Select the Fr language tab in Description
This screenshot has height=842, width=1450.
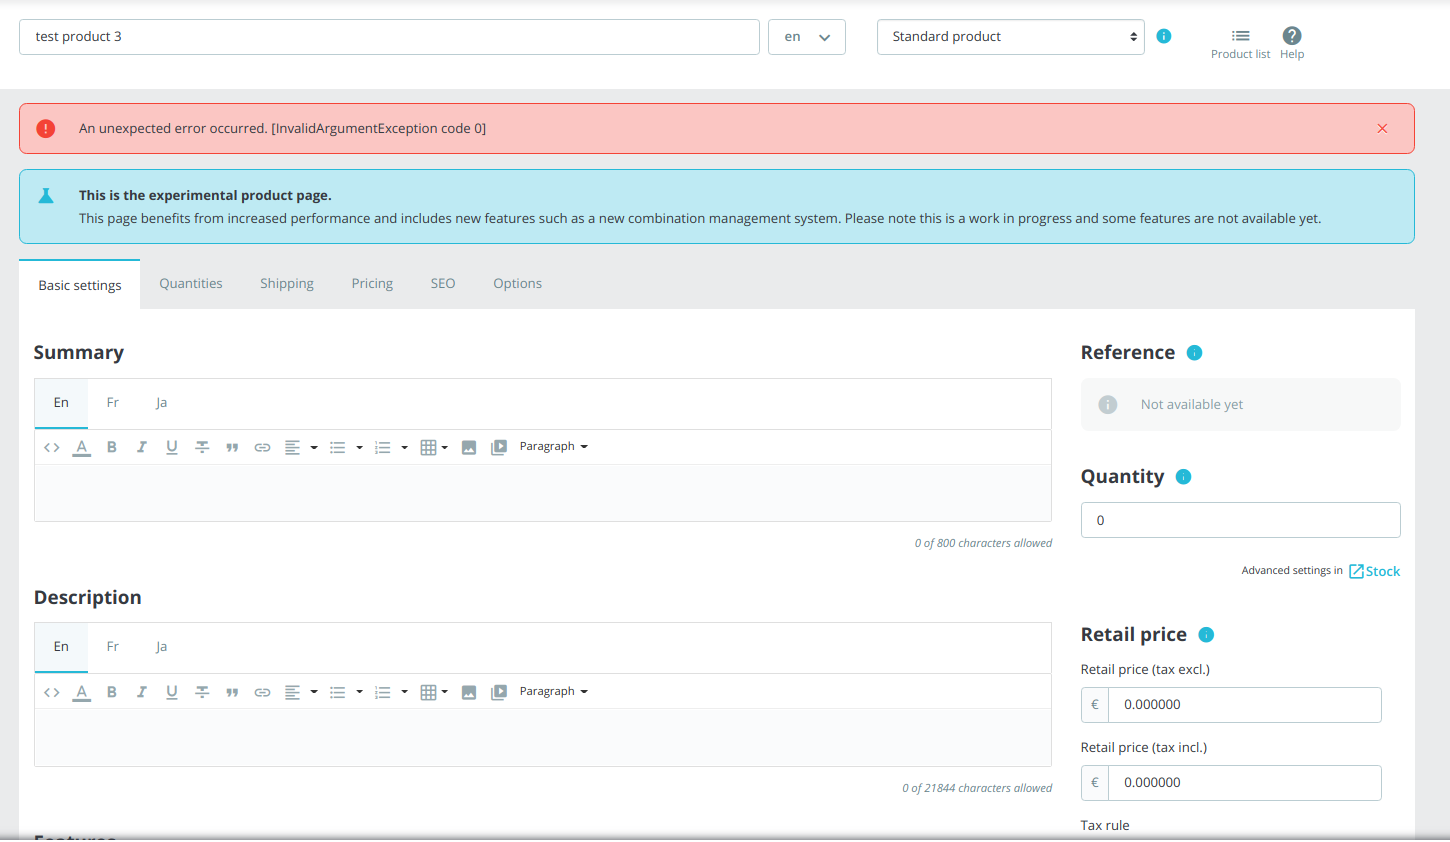[x=112, y=646]
